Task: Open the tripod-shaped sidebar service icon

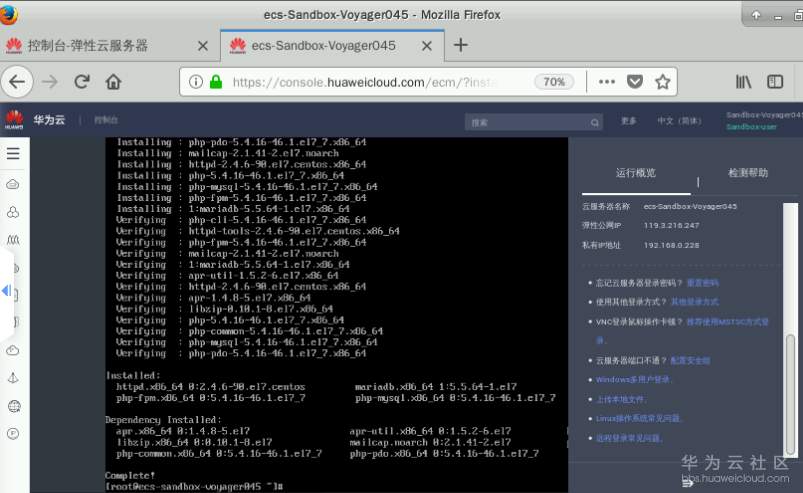Action: (13, 378)
